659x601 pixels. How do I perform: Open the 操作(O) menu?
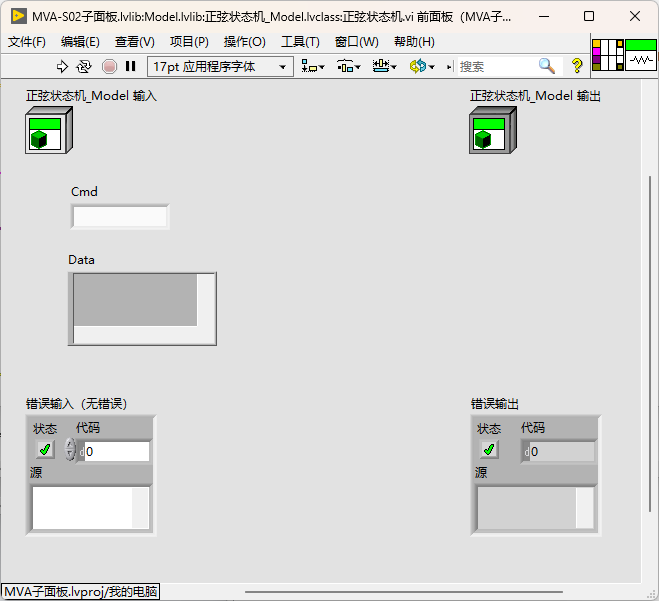(245, 42)
